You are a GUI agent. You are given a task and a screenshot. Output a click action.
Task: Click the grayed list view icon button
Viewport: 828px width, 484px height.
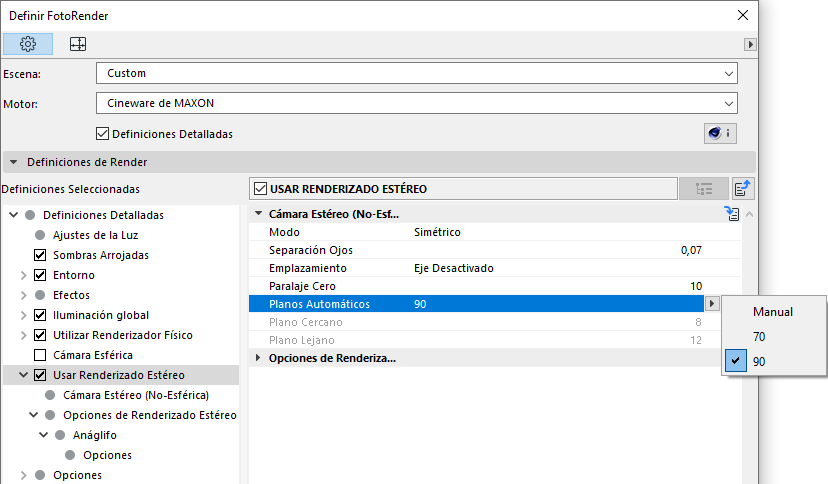[x=704, y=189]
